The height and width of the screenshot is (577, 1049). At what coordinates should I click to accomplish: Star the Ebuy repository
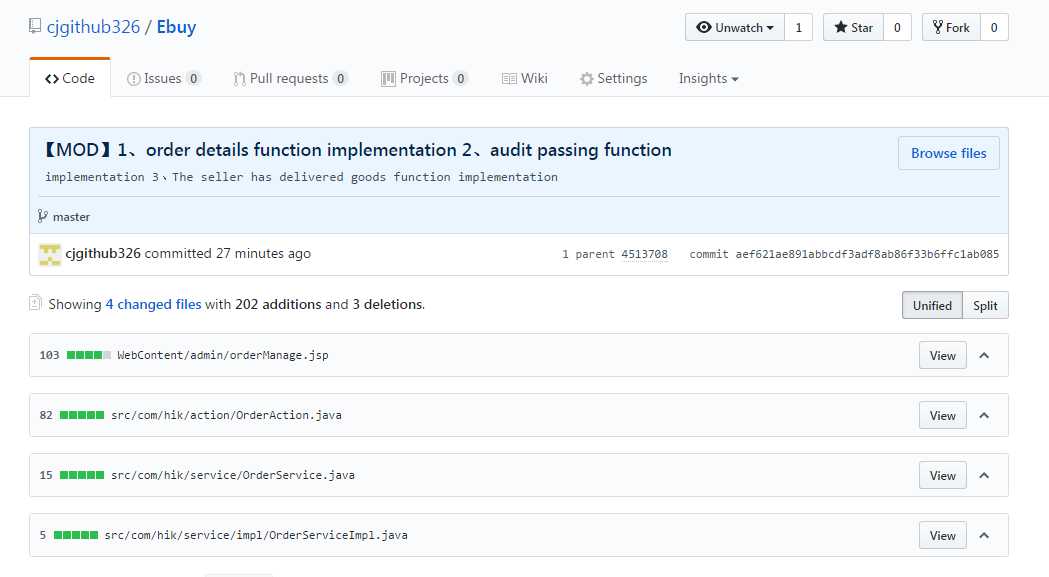click(x=853, y=28)
